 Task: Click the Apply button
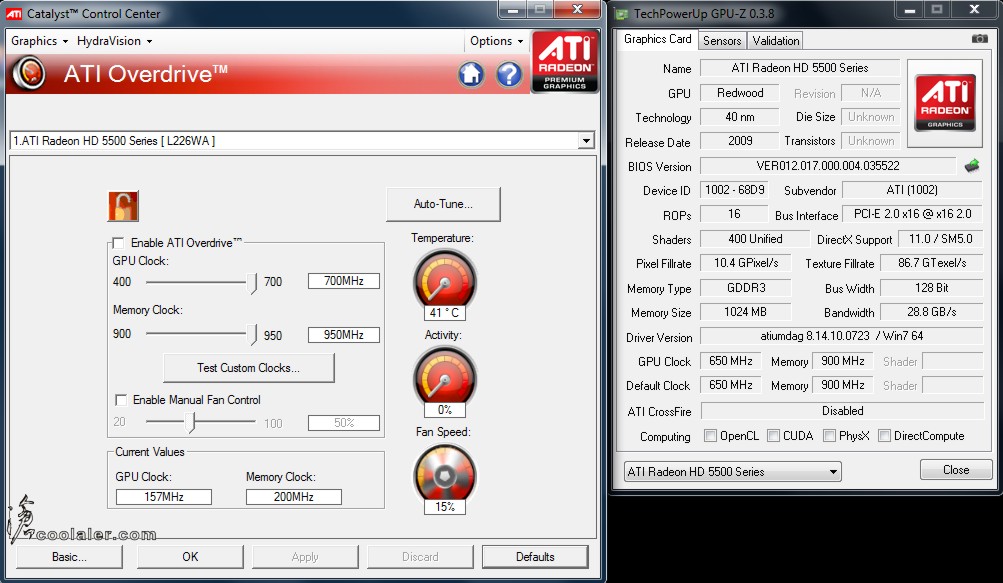click(305, 557)
